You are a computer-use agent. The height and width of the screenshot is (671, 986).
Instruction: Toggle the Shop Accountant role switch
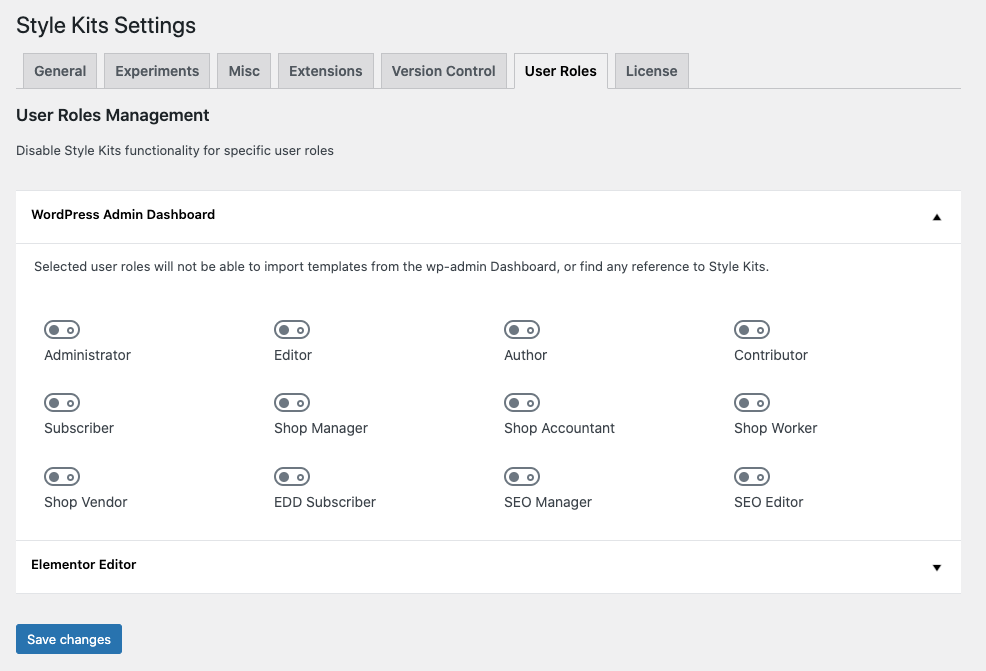pyautogui.click(x=522, y=402)
